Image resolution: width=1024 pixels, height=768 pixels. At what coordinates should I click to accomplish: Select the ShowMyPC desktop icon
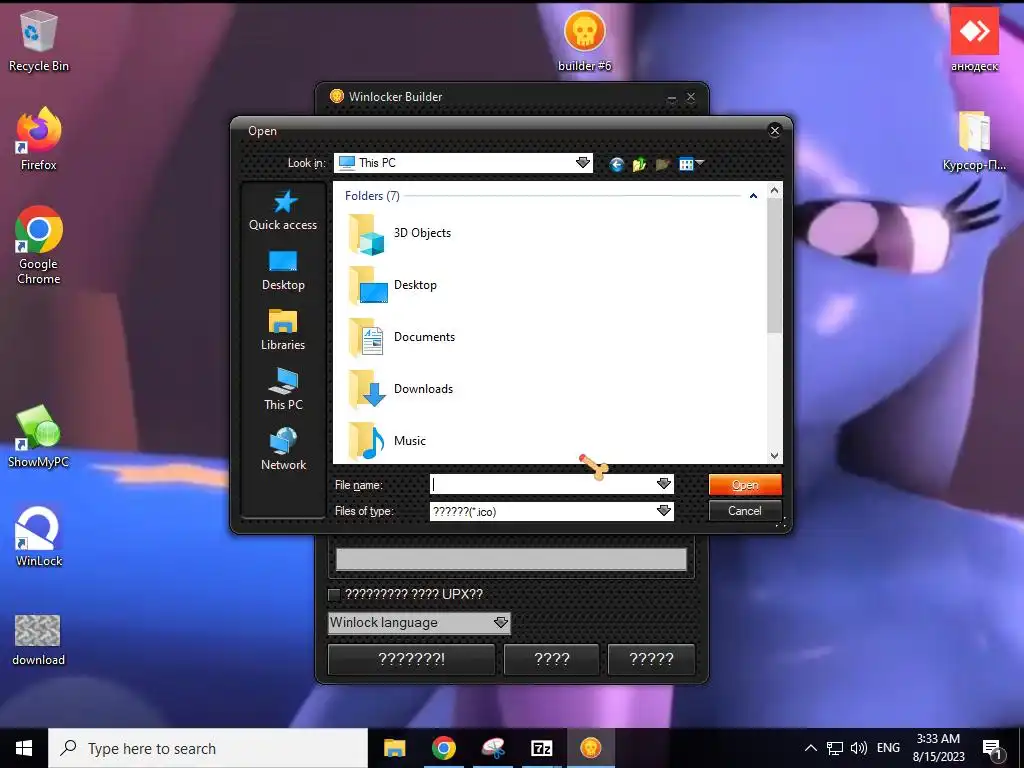click(39, 436)
